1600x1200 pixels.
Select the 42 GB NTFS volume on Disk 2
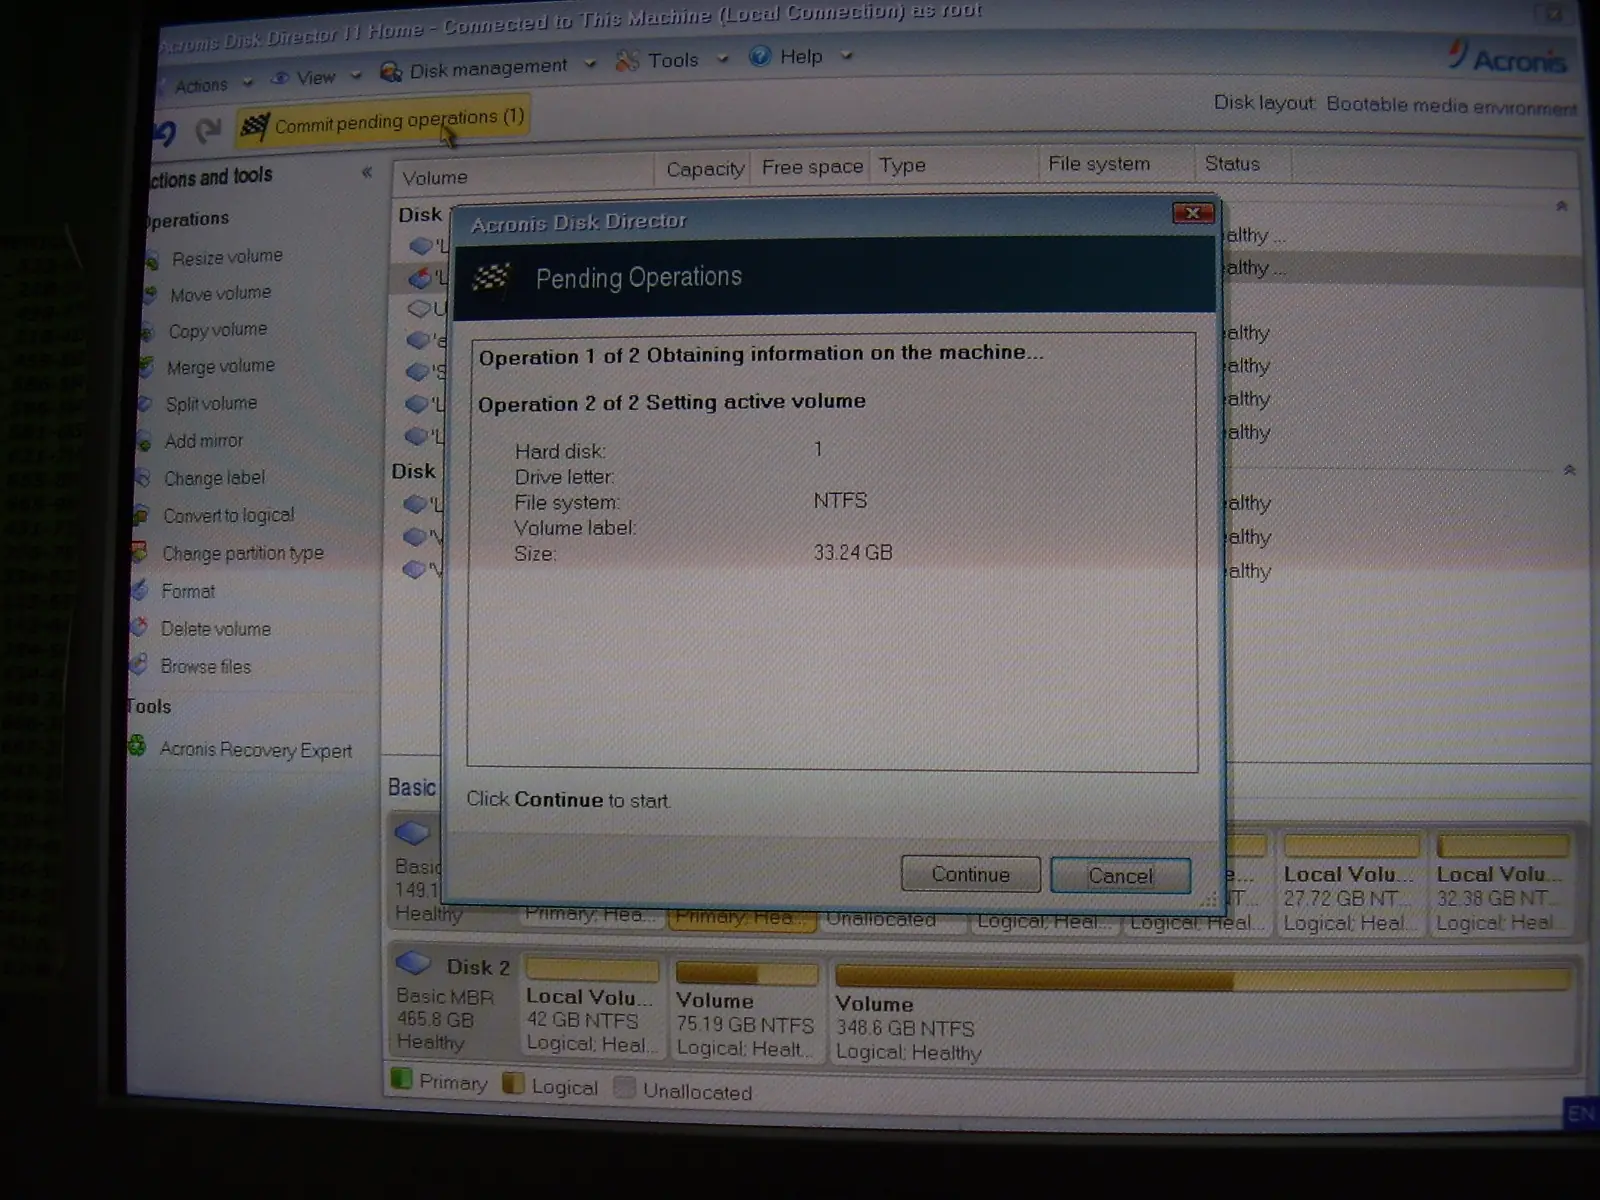pyautogui.click(x=591, y=1008)
